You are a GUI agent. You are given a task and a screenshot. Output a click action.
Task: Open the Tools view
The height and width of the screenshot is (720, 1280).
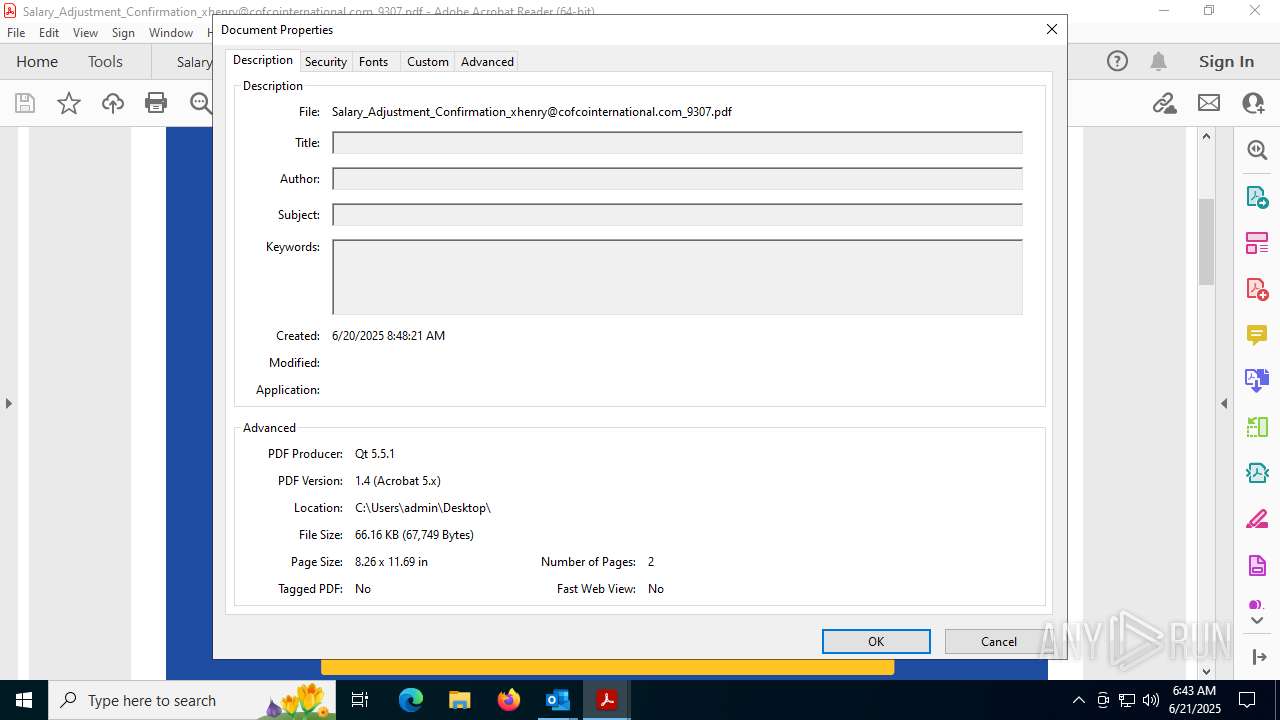(x=105, y=61)
